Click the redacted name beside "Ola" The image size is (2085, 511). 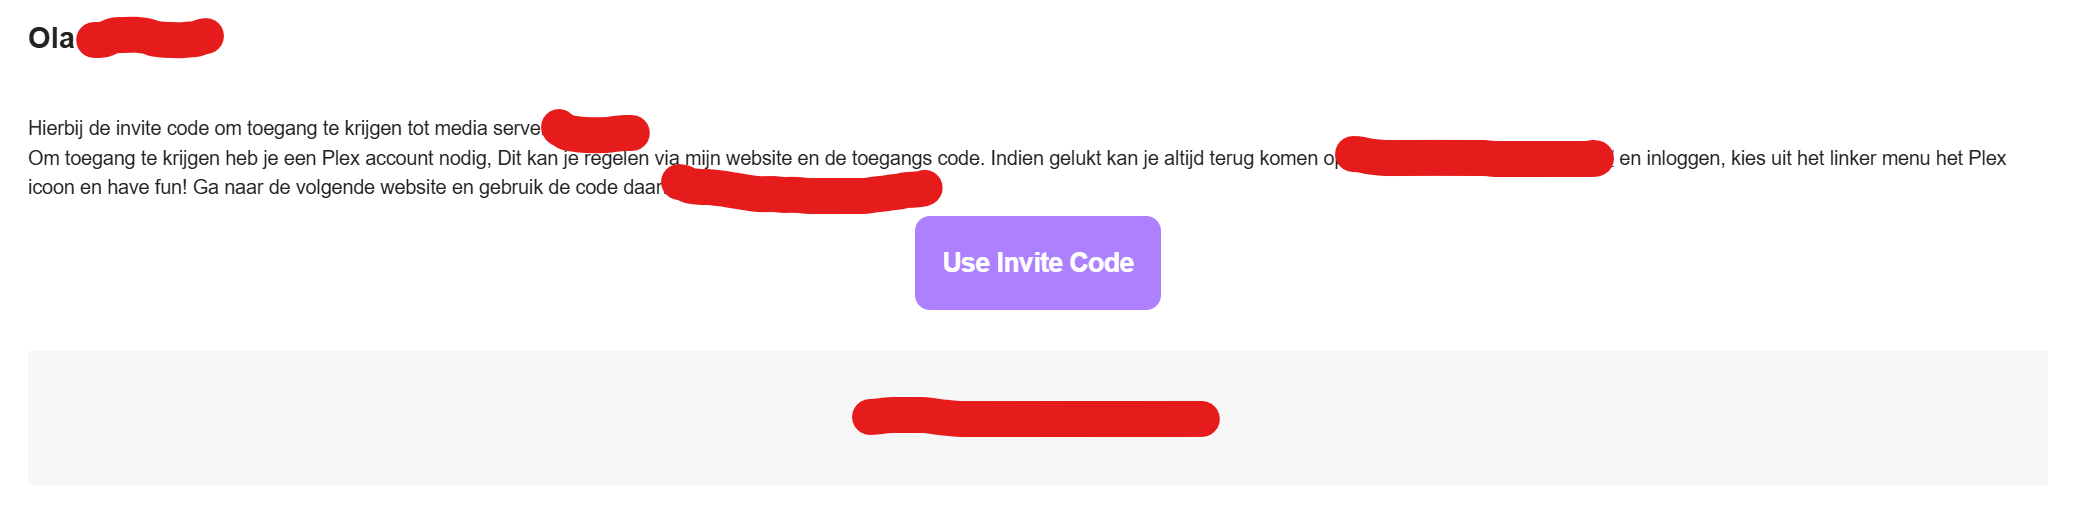[x=150, y=38]
